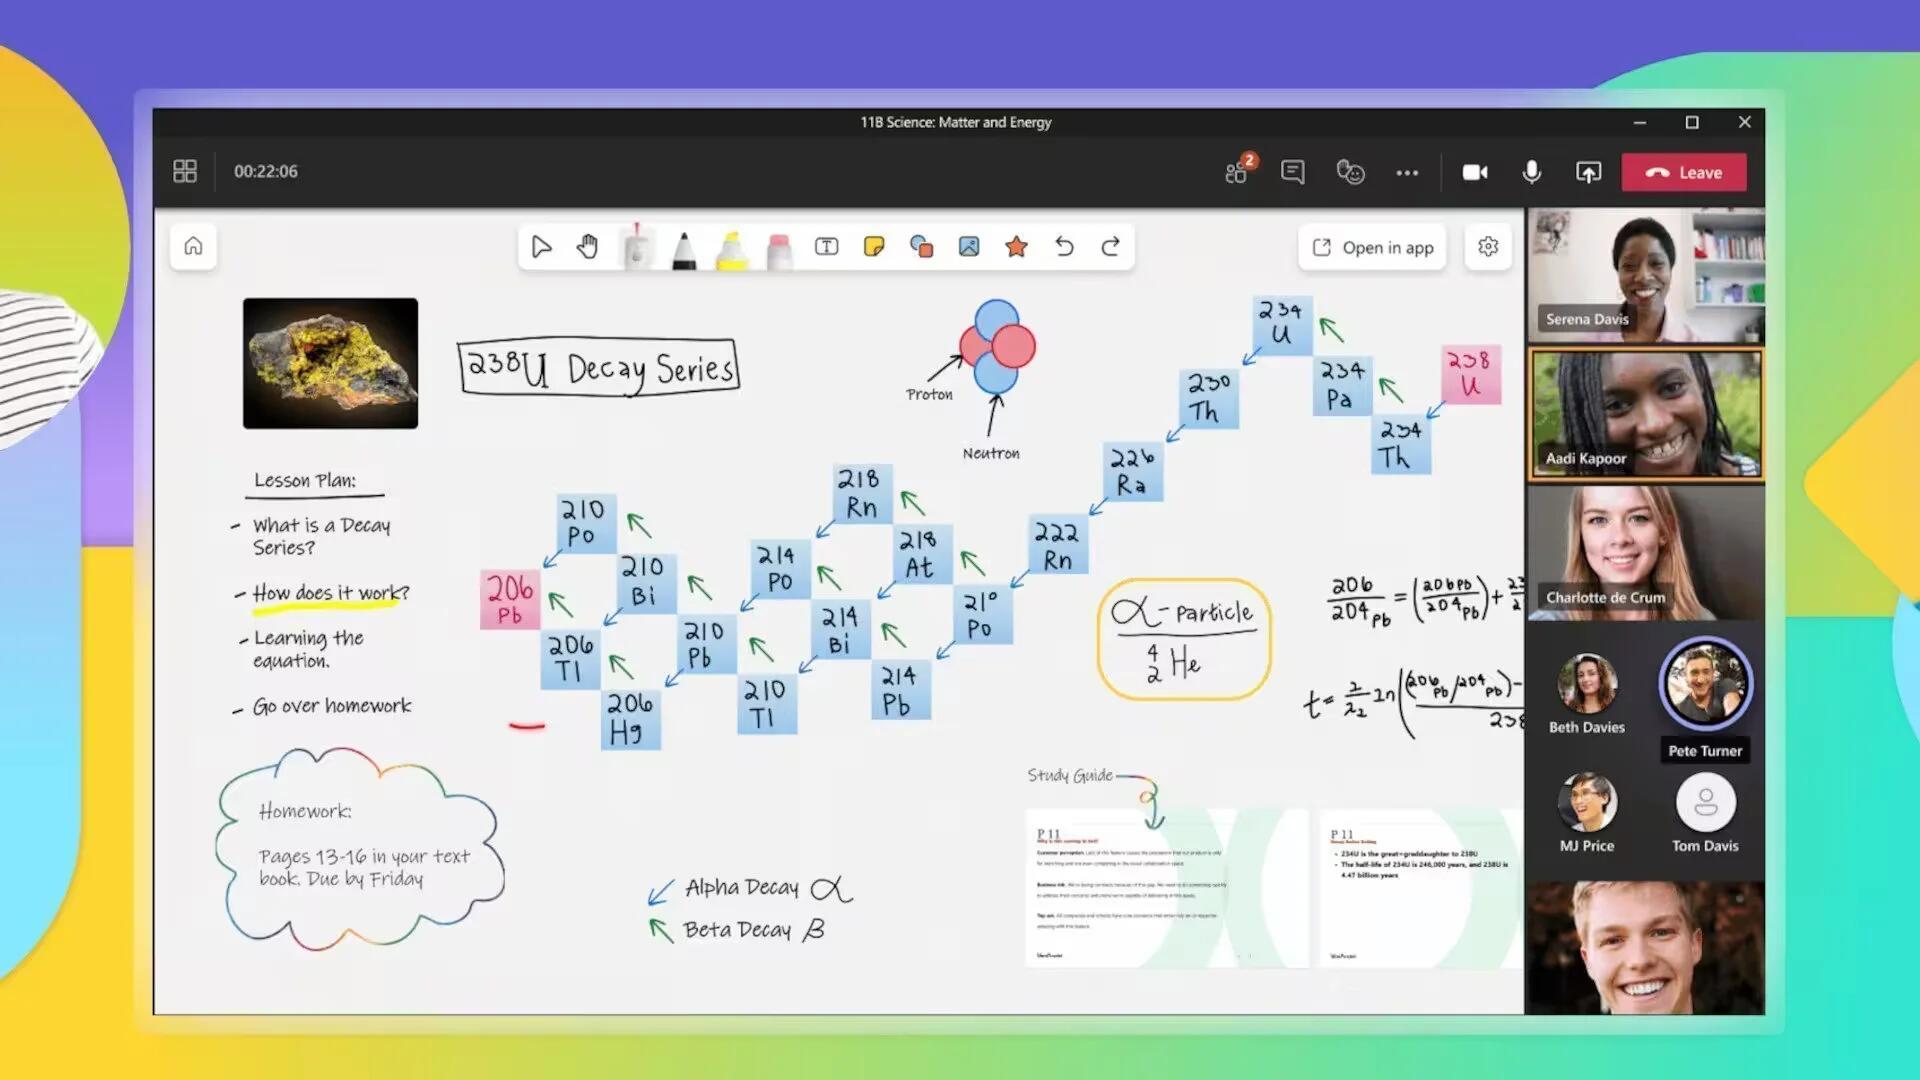Screen dimensions: 1920x1080
Task: Expand more meeting options menu
Action: click(x=1407, y=170)
